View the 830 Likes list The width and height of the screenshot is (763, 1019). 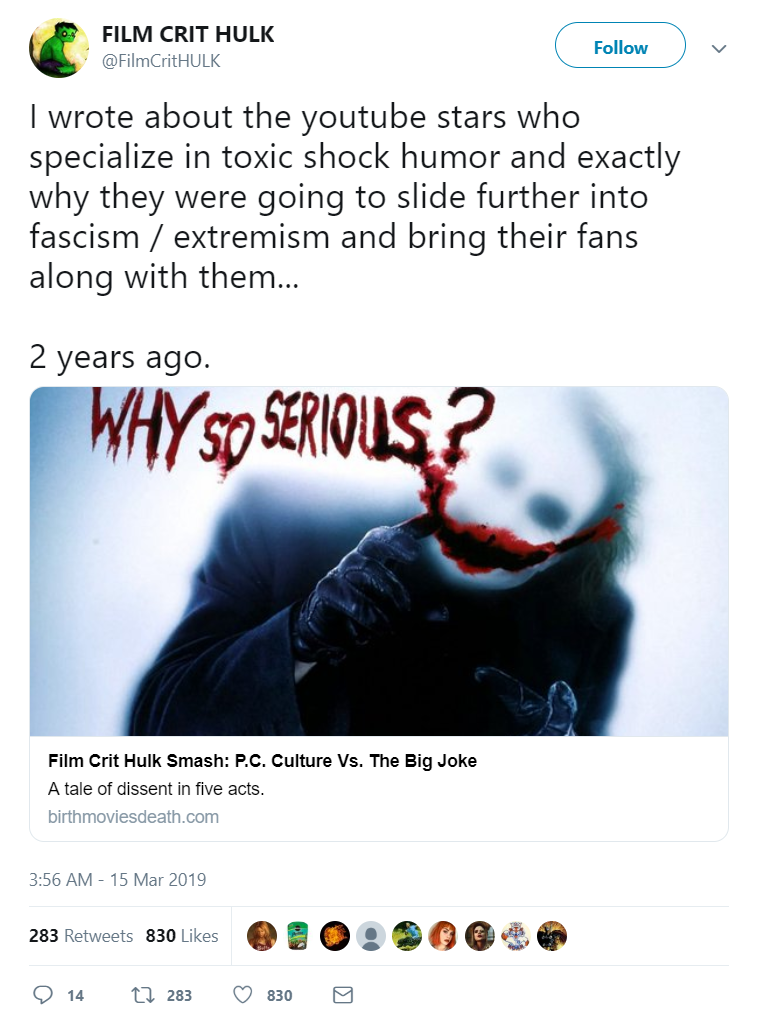(x=182, y=936)
